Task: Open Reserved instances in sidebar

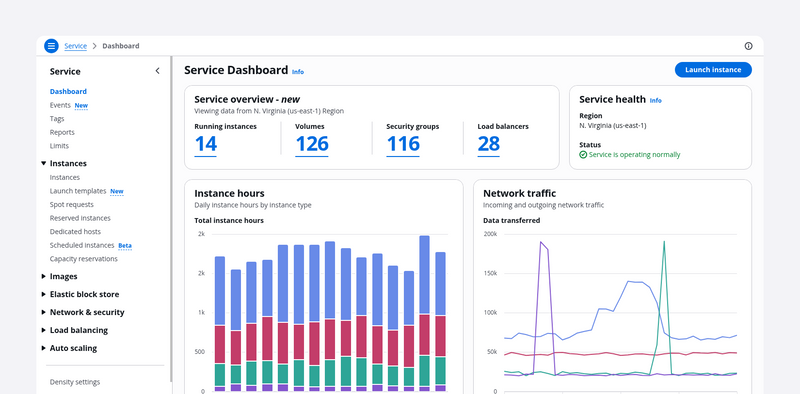Action: click(x=80, y=218)
